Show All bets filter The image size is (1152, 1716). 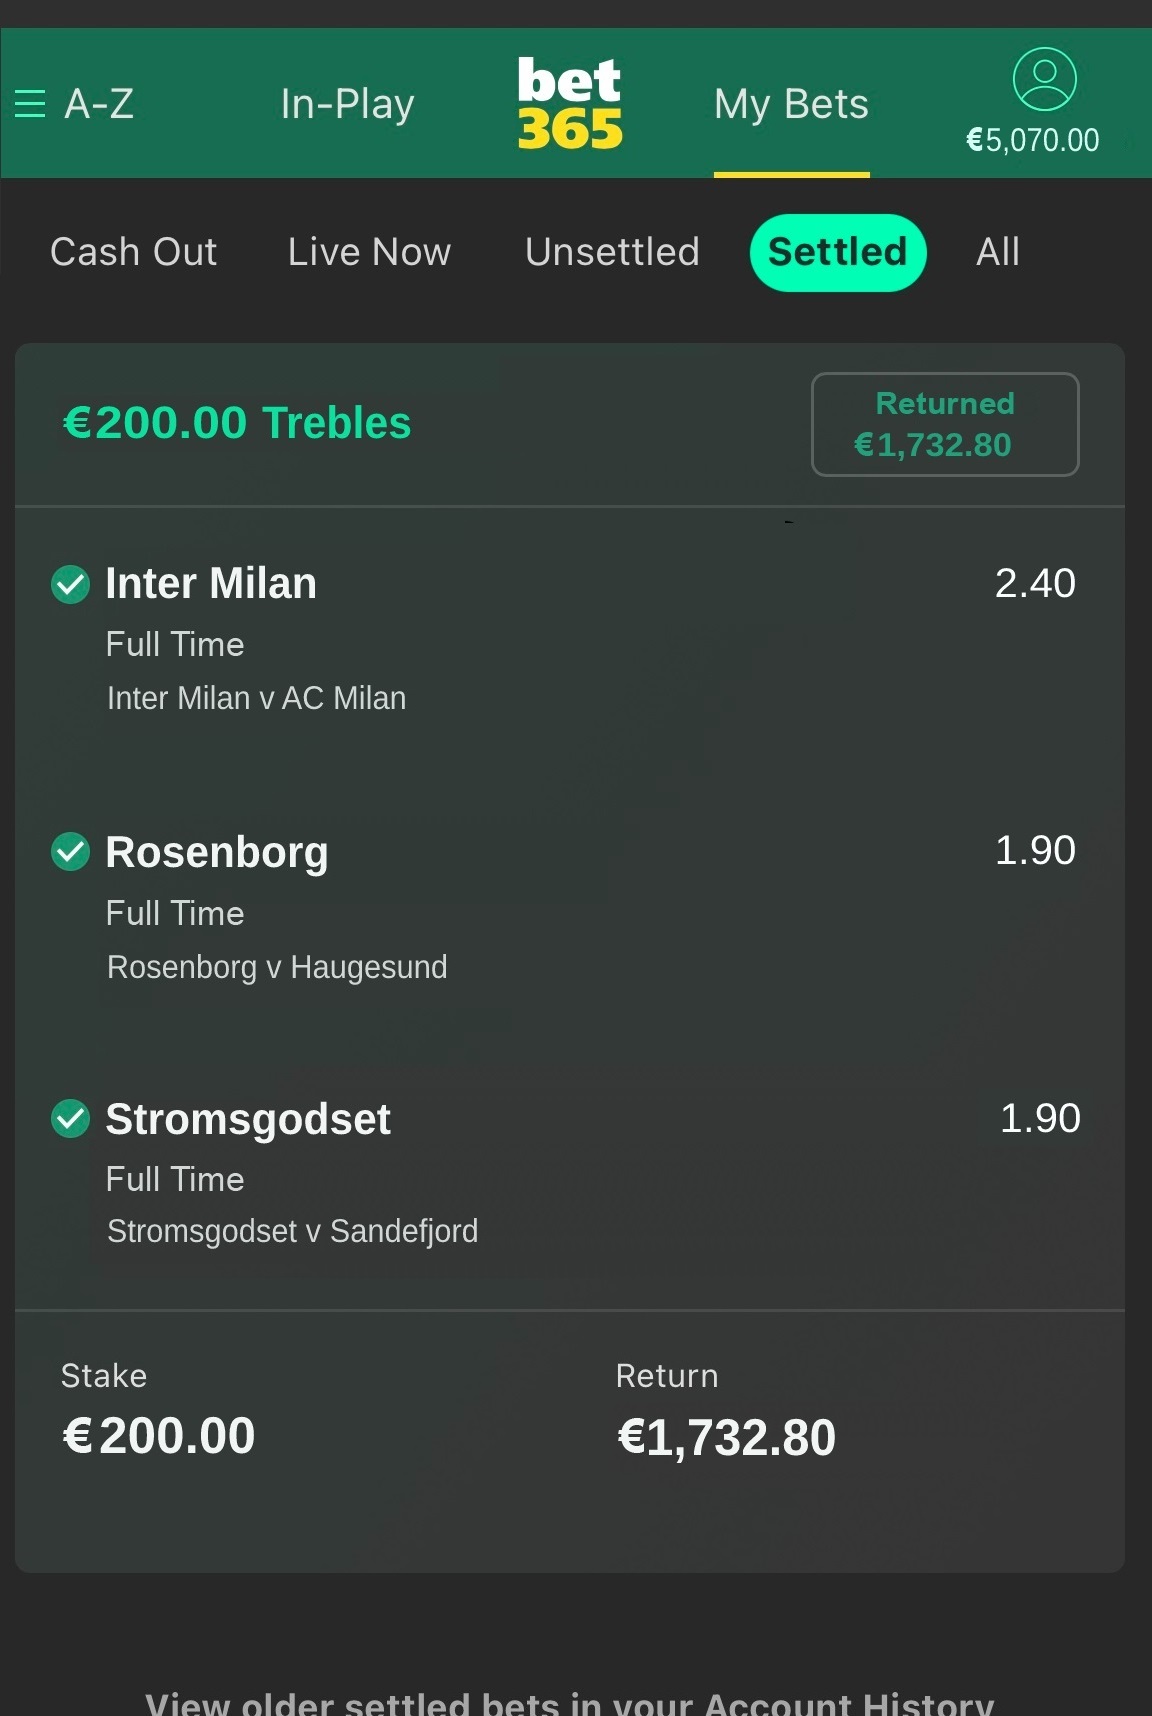pyautogui.click(x=998, y=252)
